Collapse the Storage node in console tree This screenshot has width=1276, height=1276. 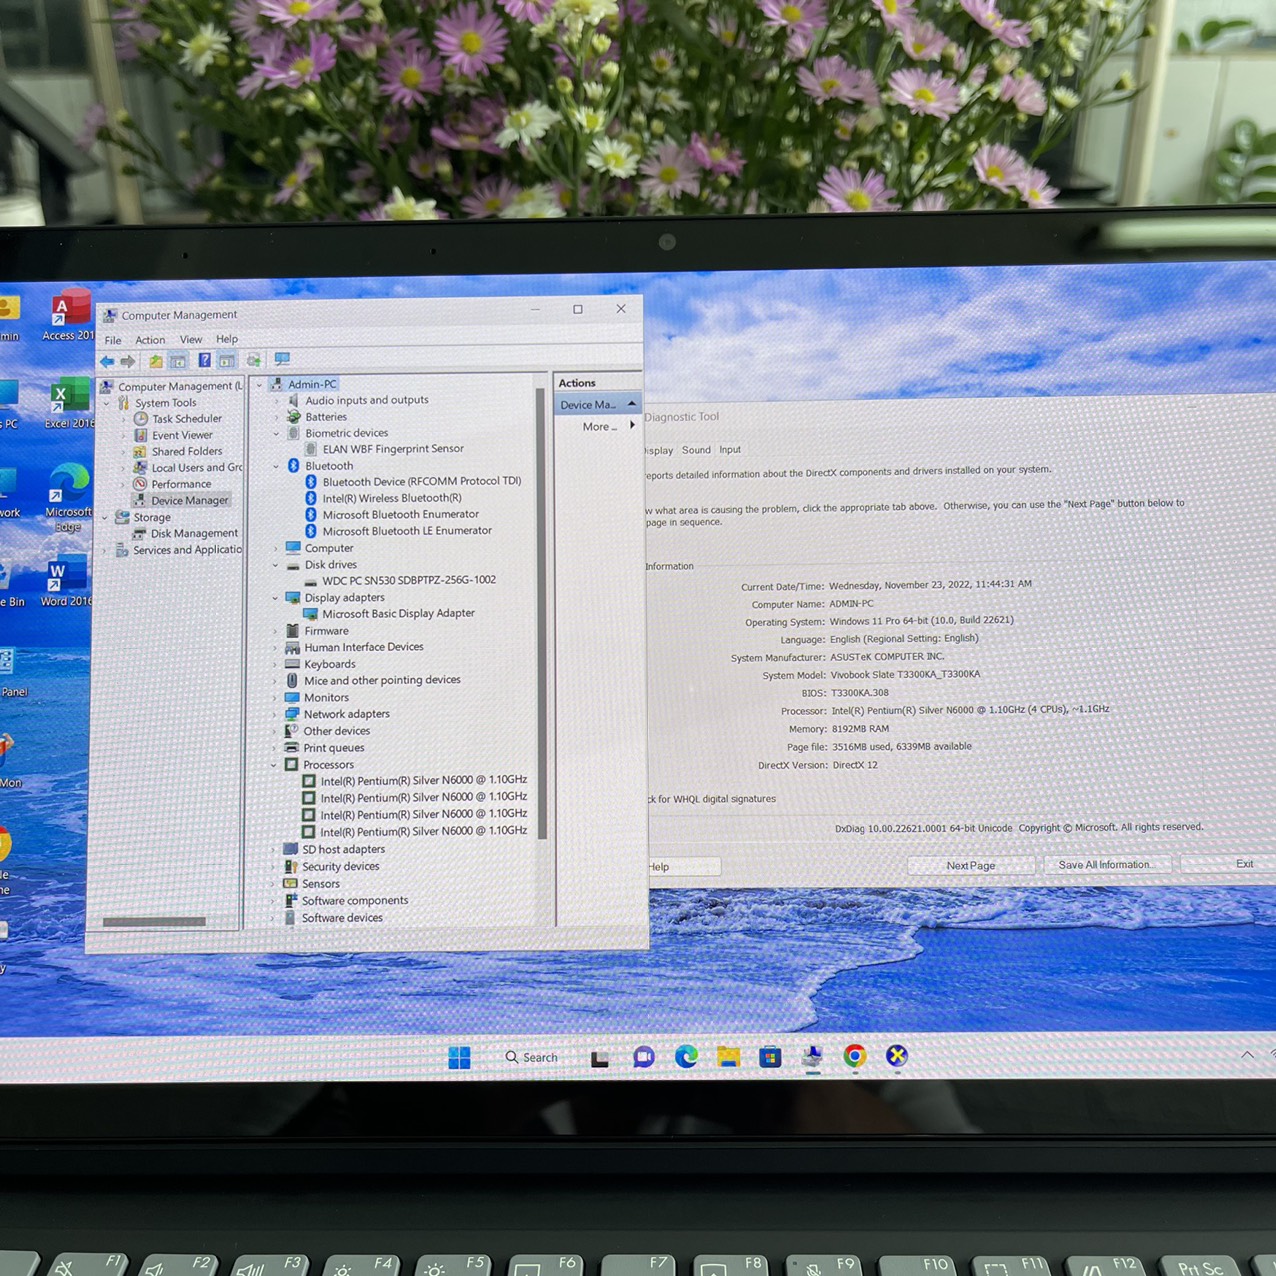pos(105,518)
